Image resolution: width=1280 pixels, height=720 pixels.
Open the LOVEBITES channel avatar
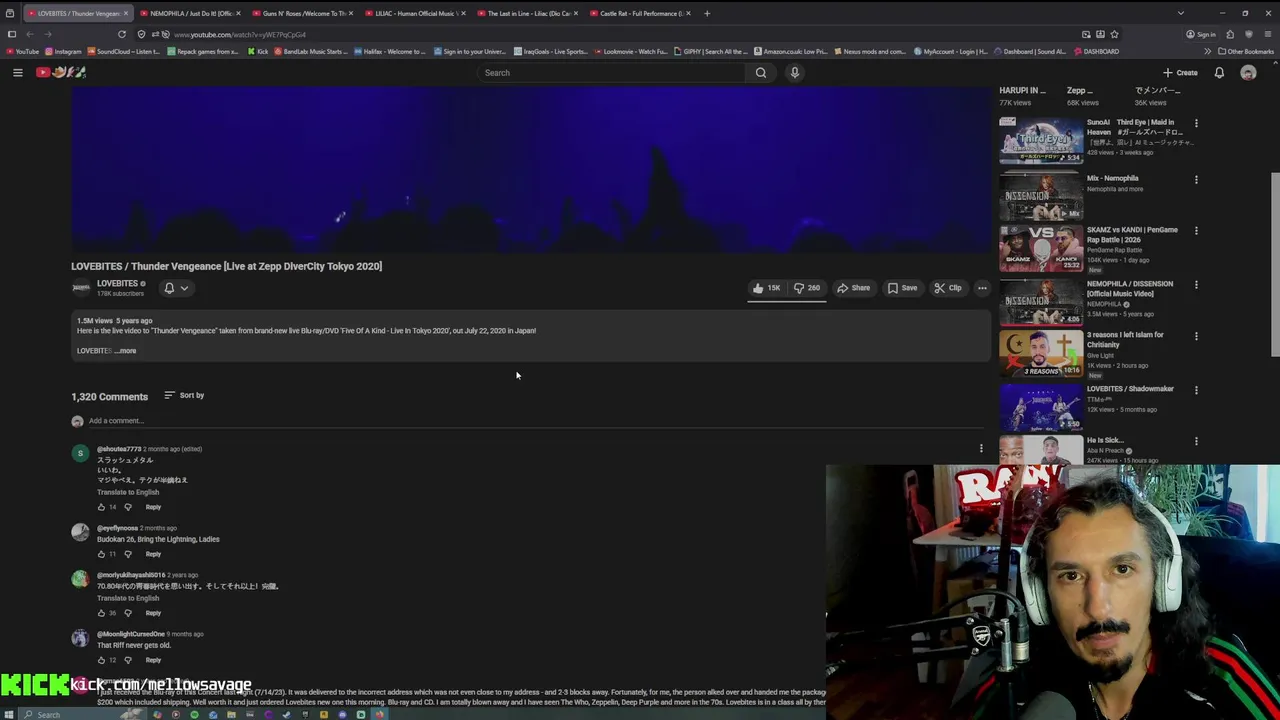coord(81,288)
